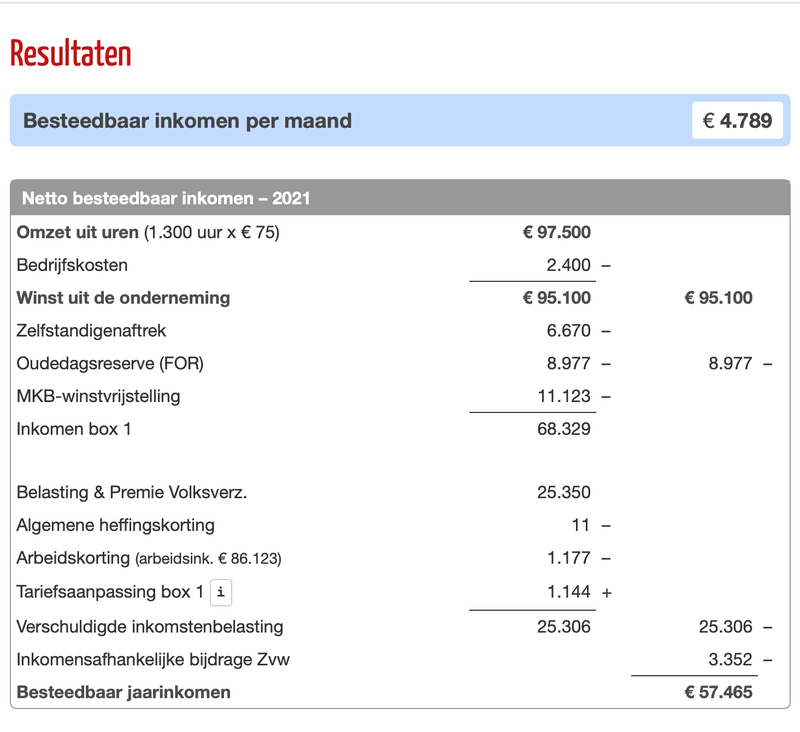800x732 pixels.
Task: Select the 11 heffingskorting value
Action: coord(581,525)
